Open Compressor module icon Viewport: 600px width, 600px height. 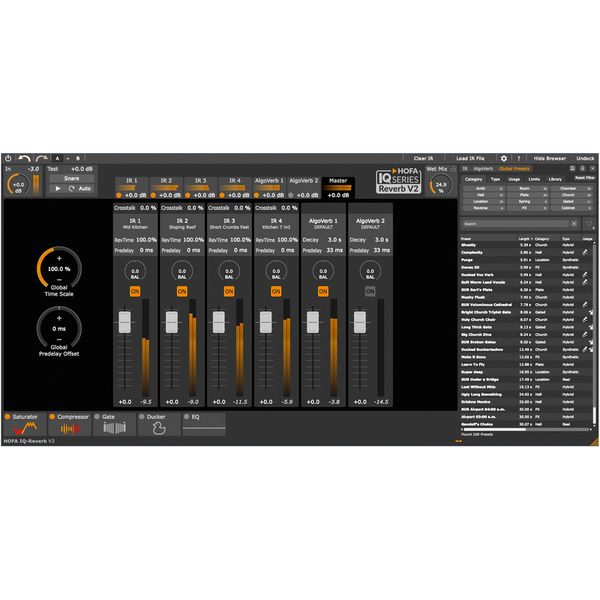(x=70, y=429)
